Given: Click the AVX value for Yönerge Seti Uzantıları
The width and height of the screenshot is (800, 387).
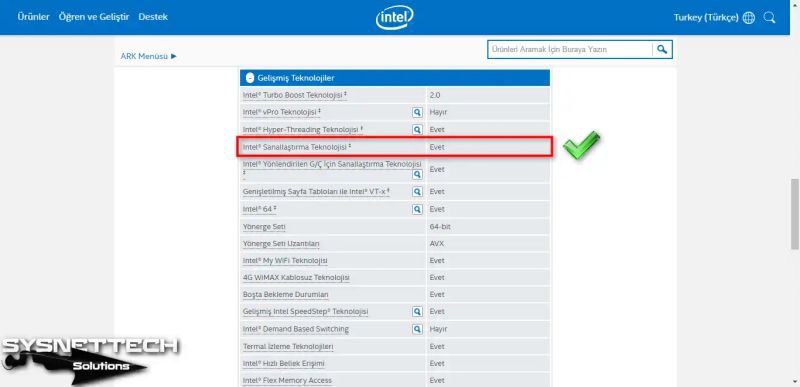Looking at the screenshot, I should click(x=437, y=244).
